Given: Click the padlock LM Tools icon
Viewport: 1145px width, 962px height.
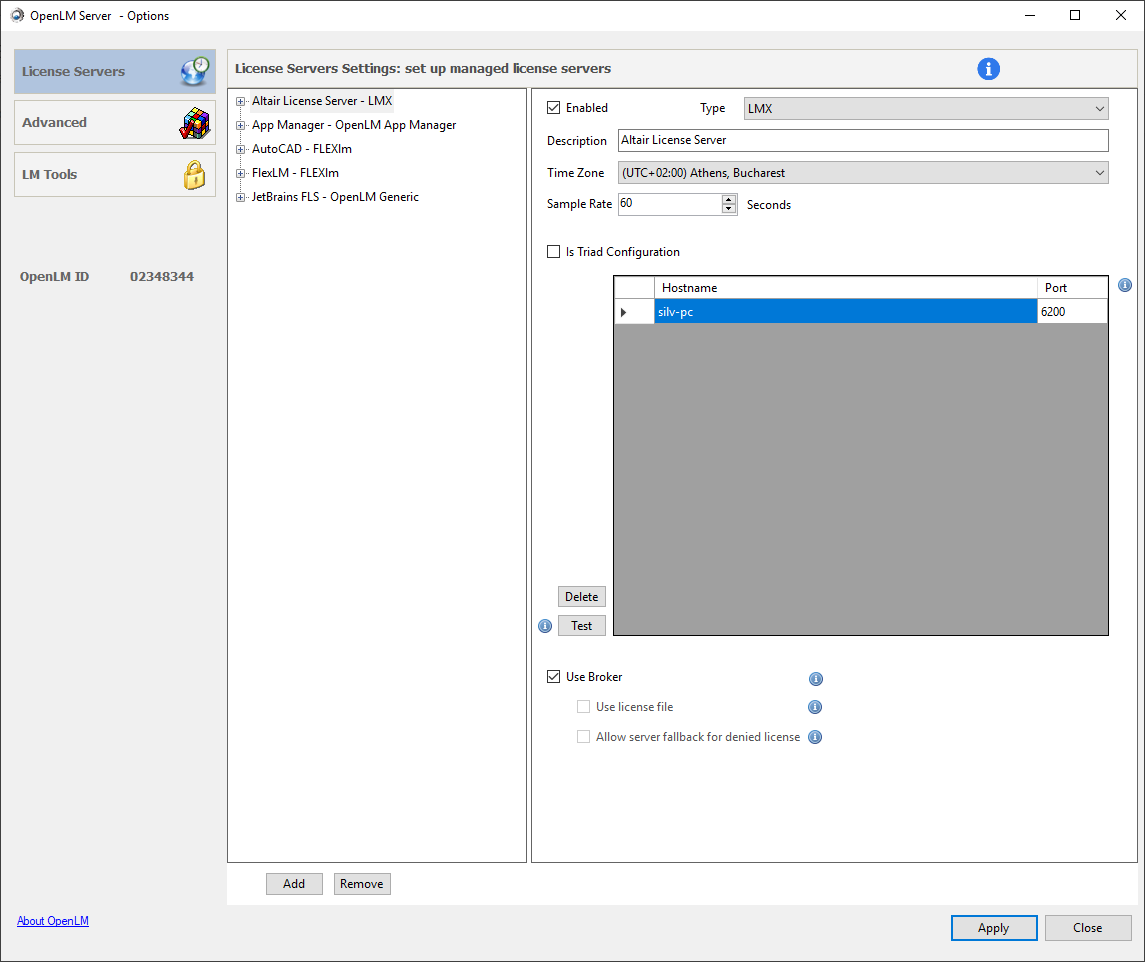Looking at the screenshot, I should coord(194,175).
